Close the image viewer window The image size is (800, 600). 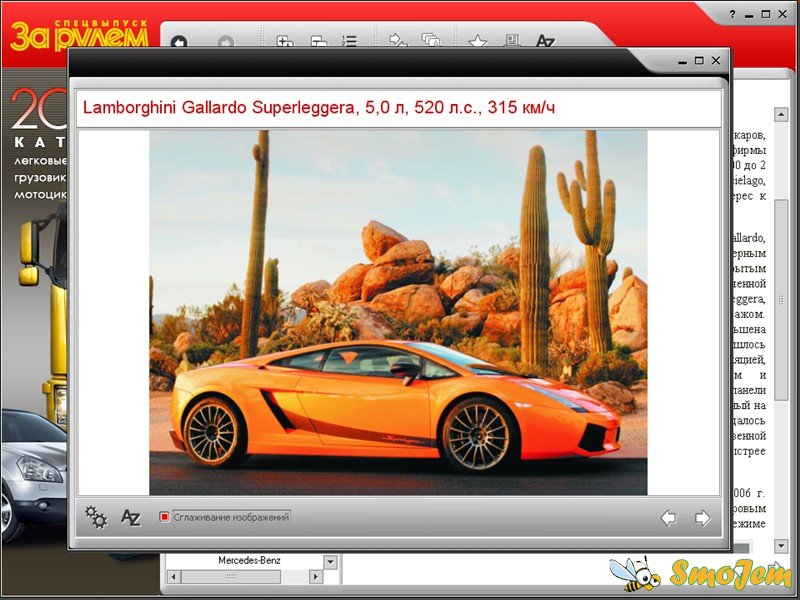coord(716,60)
